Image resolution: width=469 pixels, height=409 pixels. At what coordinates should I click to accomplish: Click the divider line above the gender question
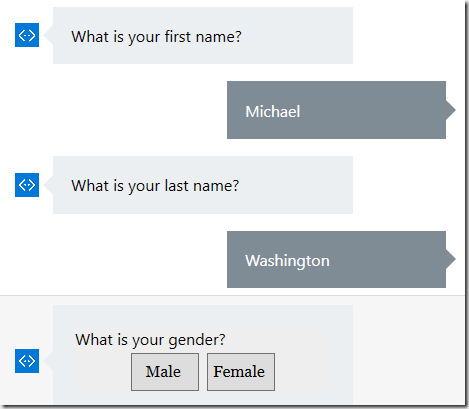point(232,295)
